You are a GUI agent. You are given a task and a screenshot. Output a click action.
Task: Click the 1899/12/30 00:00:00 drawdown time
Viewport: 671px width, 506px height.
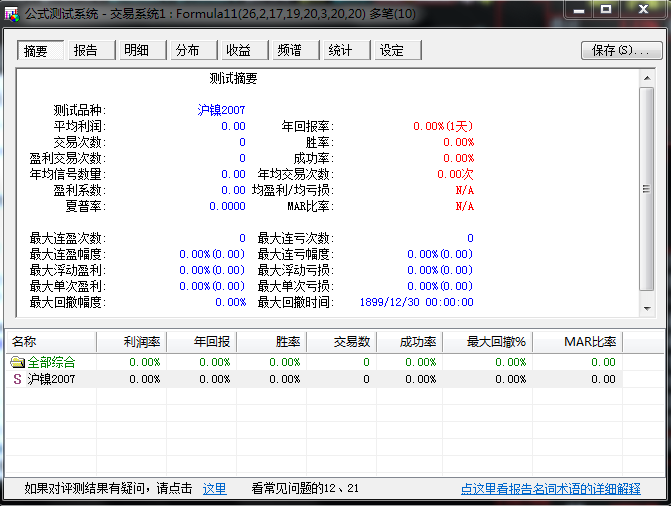pyautogui.click(x=416, y=302)
